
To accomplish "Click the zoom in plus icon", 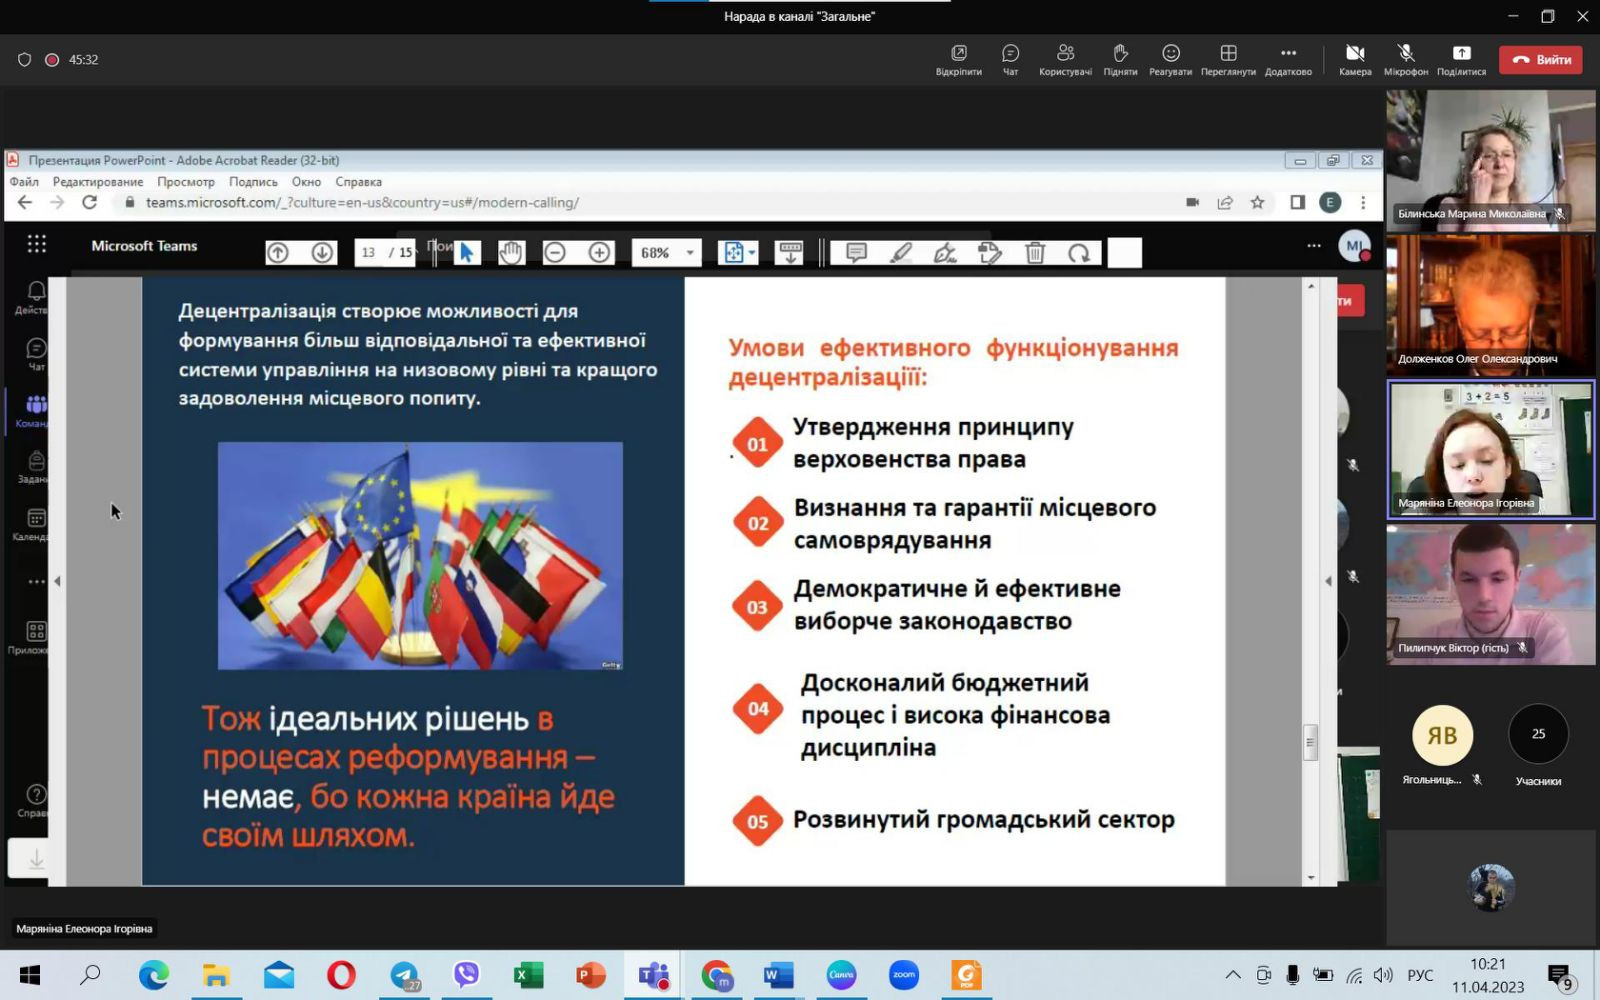I will click(x=599, y=253).
